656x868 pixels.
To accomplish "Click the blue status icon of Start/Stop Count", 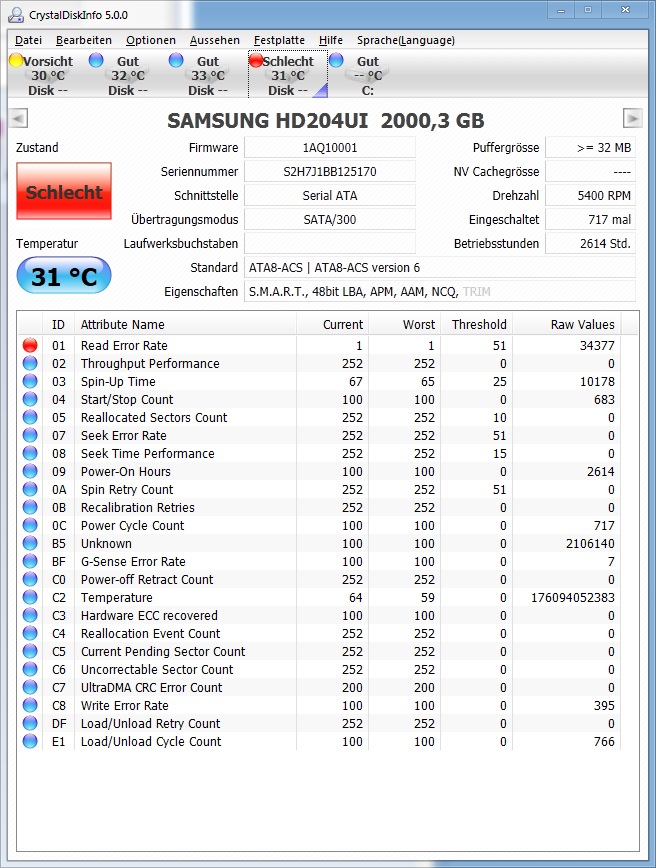I will click(30, 399).
